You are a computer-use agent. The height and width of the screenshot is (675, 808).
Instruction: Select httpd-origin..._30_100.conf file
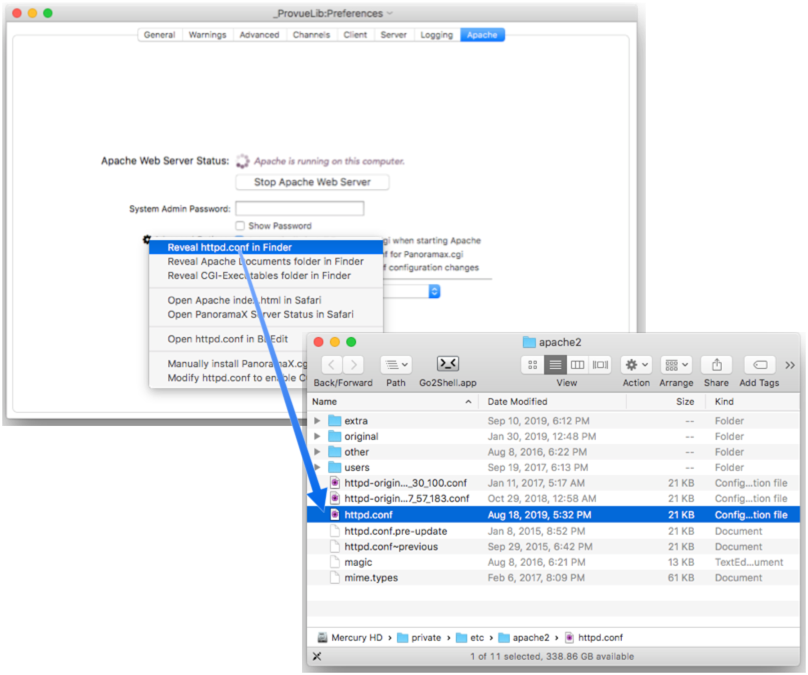(553, 483)
